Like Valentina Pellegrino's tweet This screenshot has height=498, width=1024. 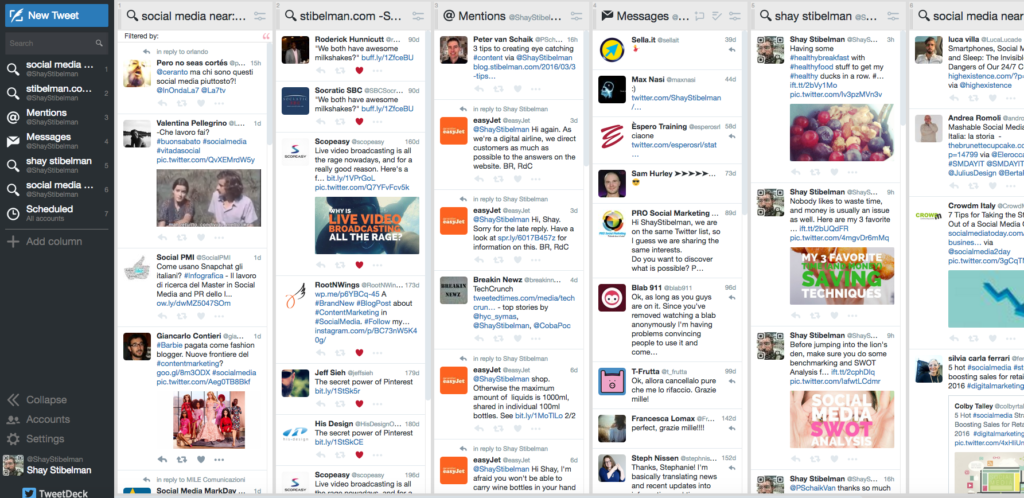click(x=200, y=238)
